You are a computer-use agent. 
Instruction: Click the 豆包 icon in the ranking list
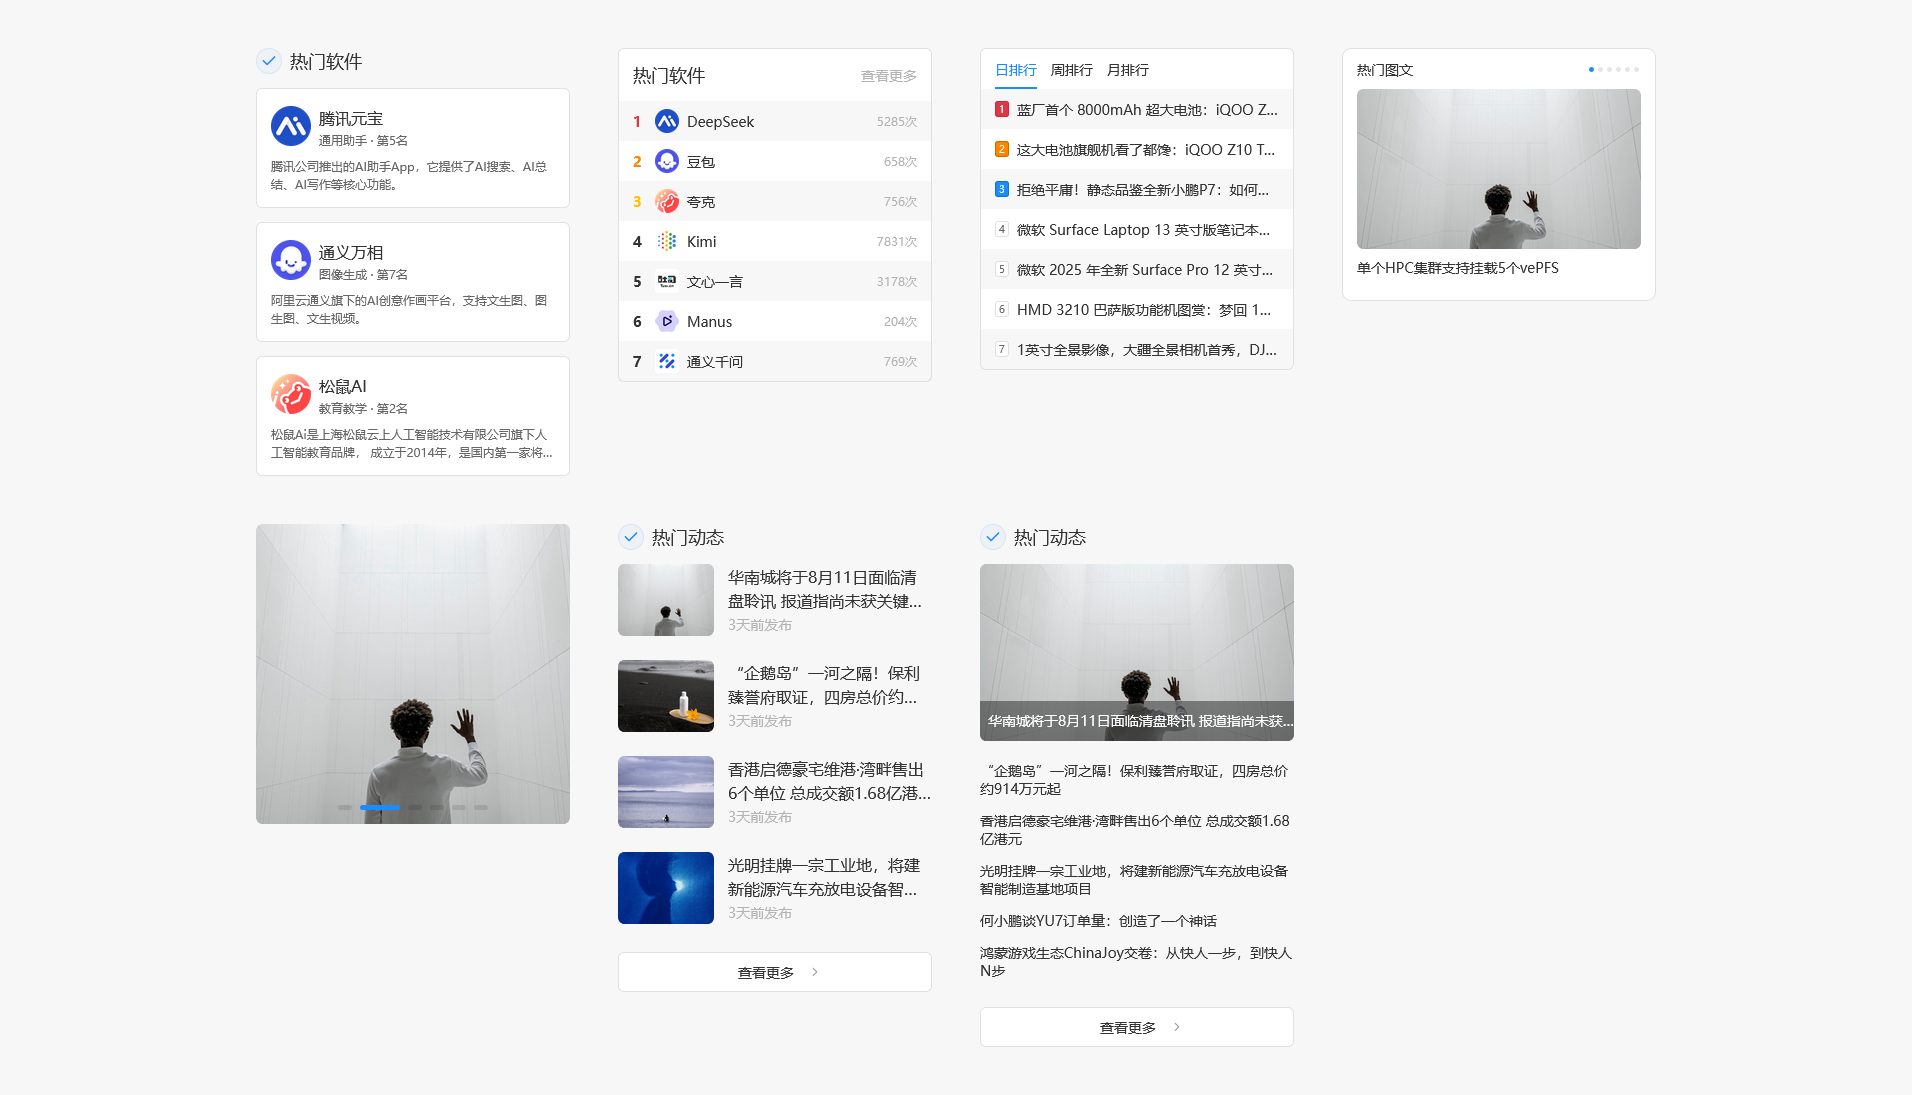666,161
